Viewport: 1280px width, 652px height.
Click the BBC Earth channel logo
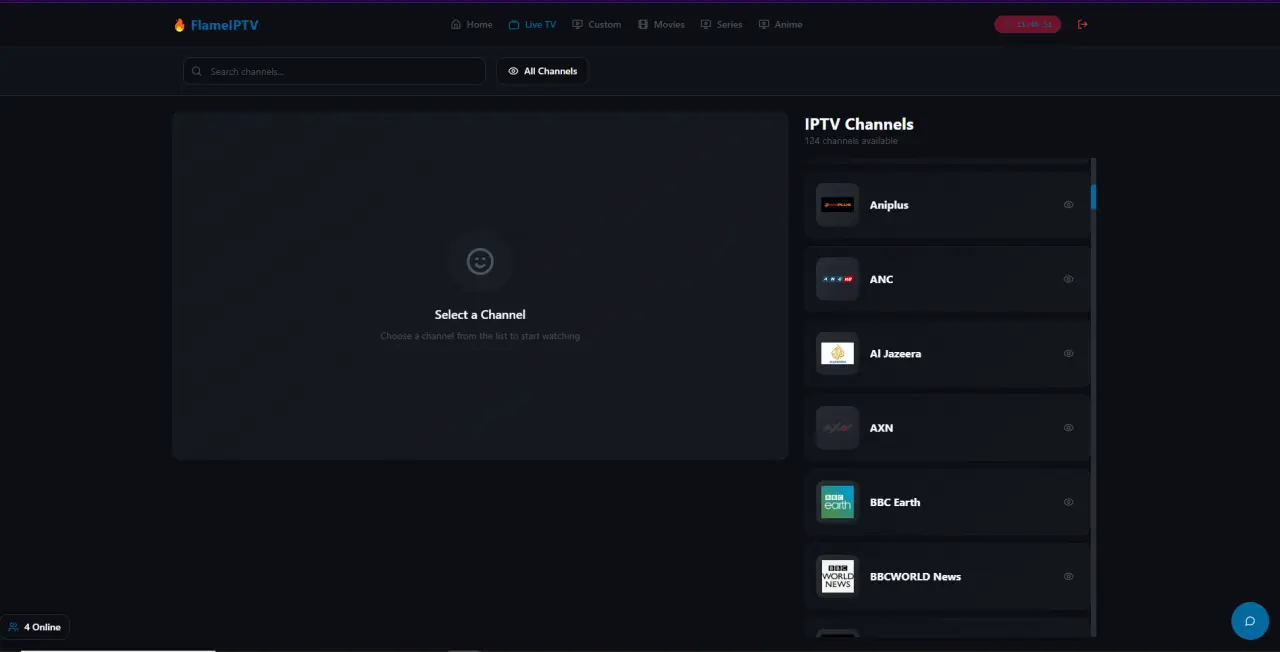837,502
